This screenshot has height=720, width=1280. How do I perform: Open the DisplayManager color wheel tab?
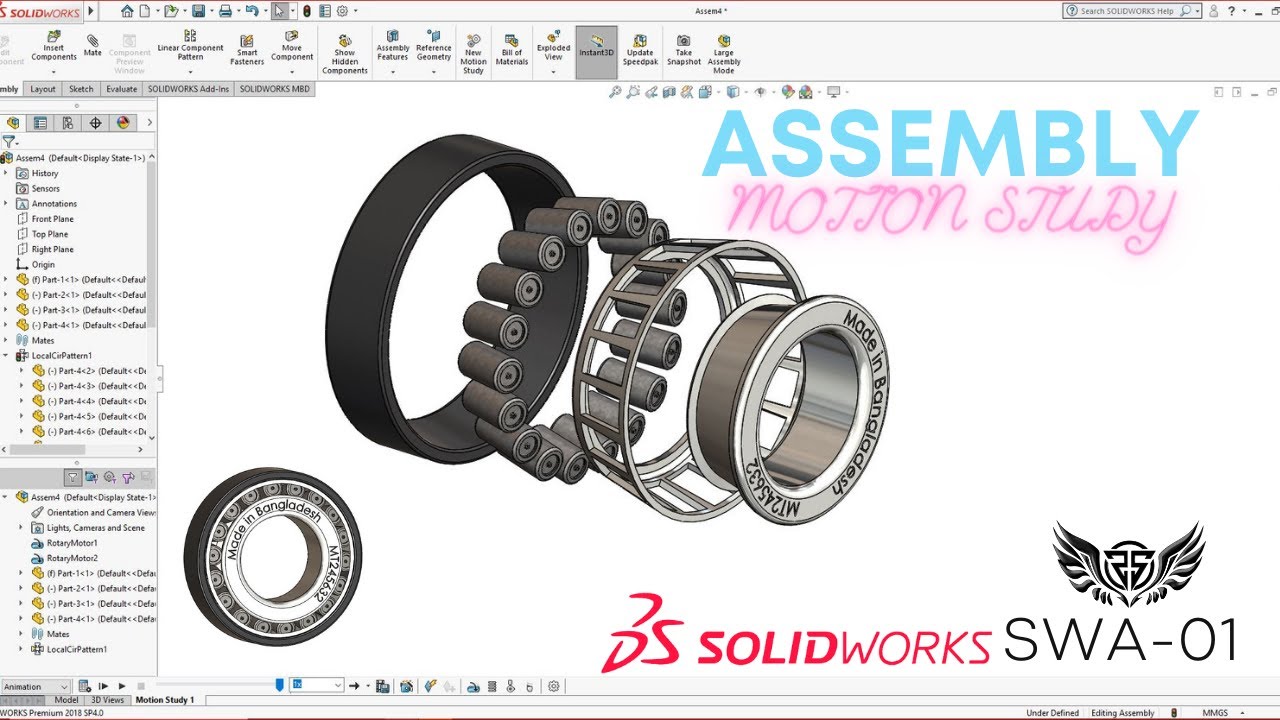(x=123, y=123)
